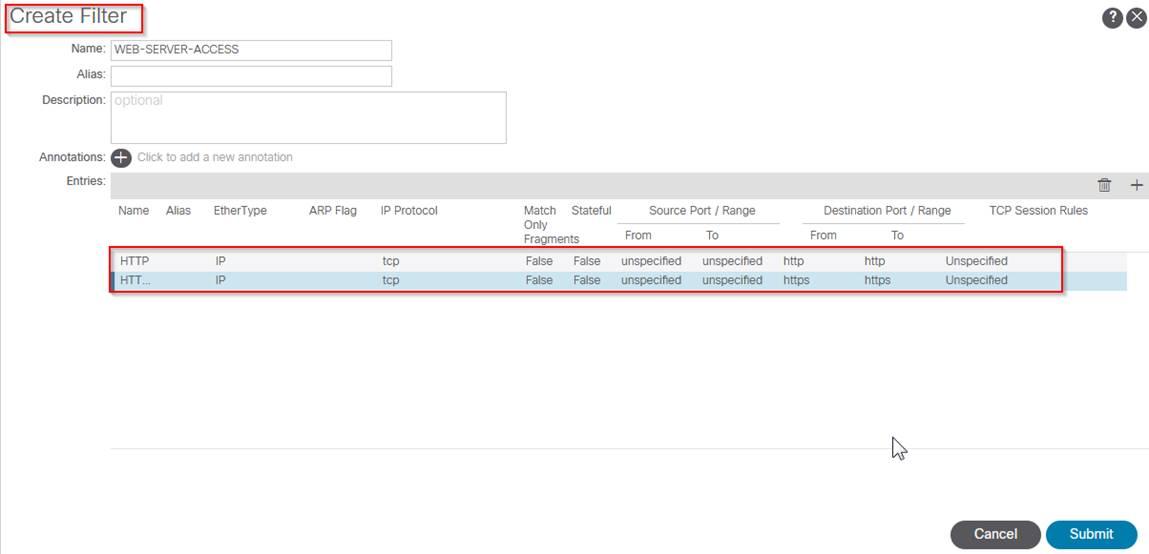The image size is (1149, 554).
Task: Click EtherType IP in HTTP row
Action: [x=221, y=261]
